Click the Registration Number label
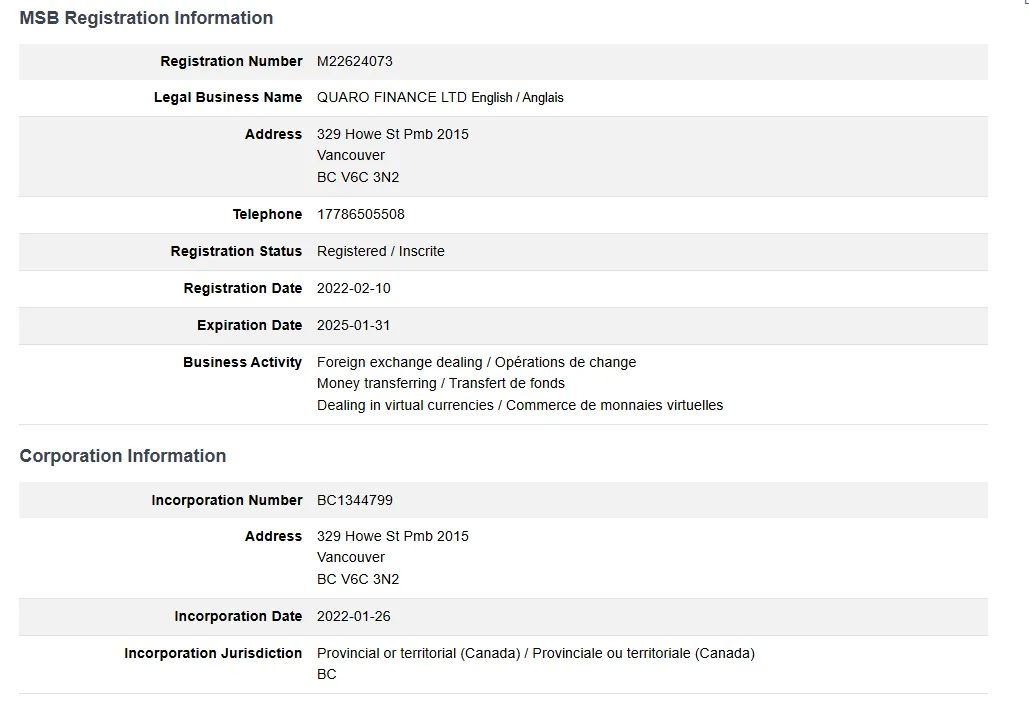1029x708 pixels. (x=231, y=61)
